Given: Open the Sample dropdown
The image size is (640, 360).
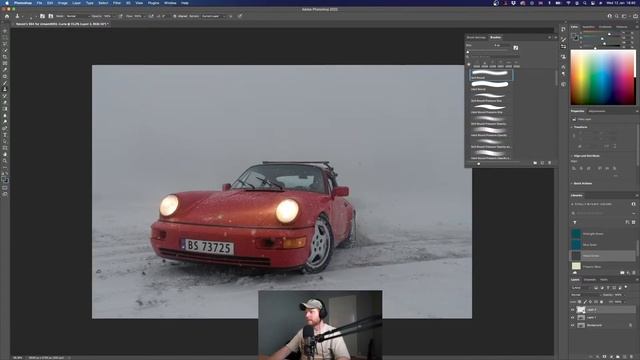Looking at the screenshot, I should 212,16.
